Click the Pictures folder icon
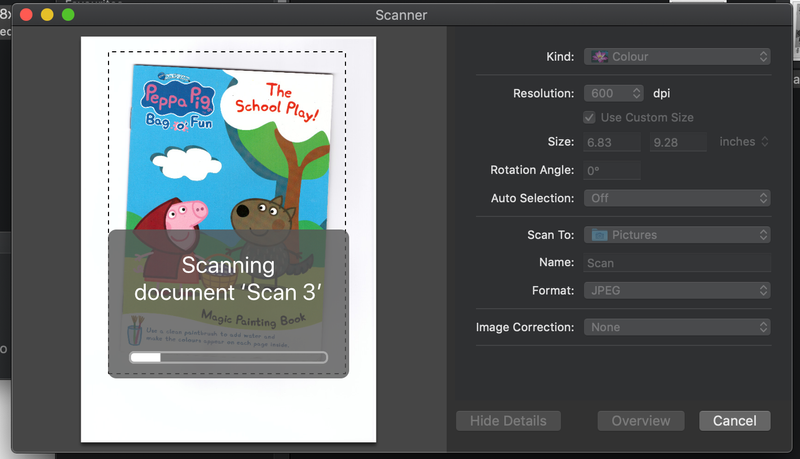800x459 pixels. [x=599, y=235]
